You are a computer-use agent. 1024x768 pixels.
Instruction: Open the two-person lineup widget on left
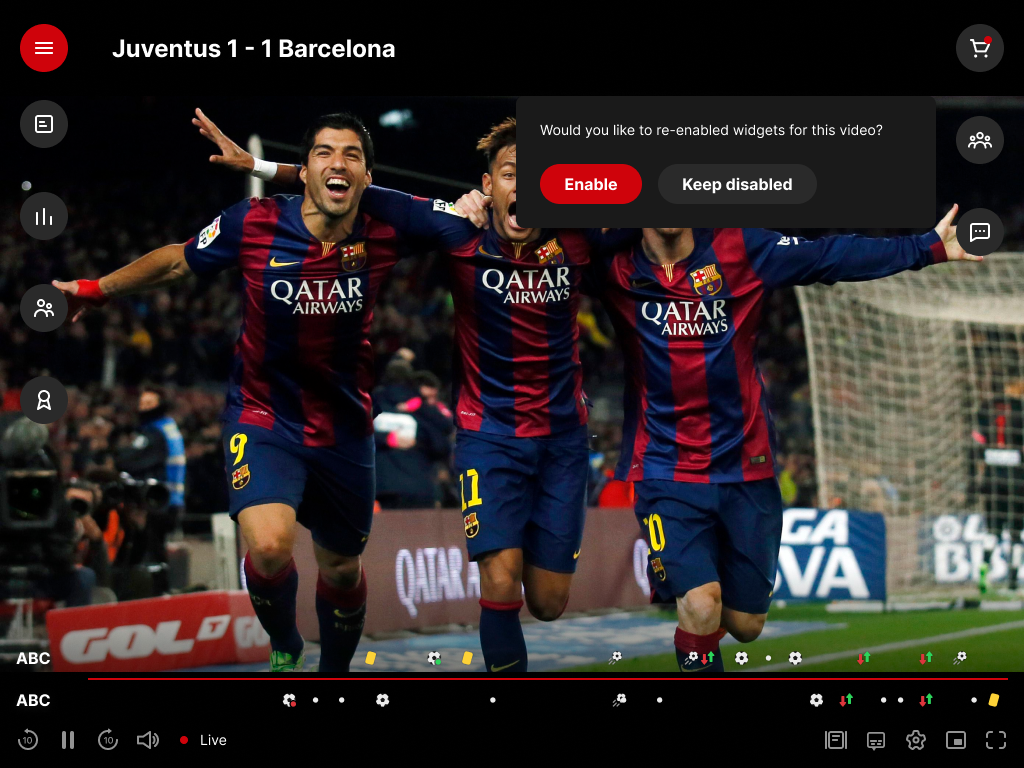click(44, 308)
